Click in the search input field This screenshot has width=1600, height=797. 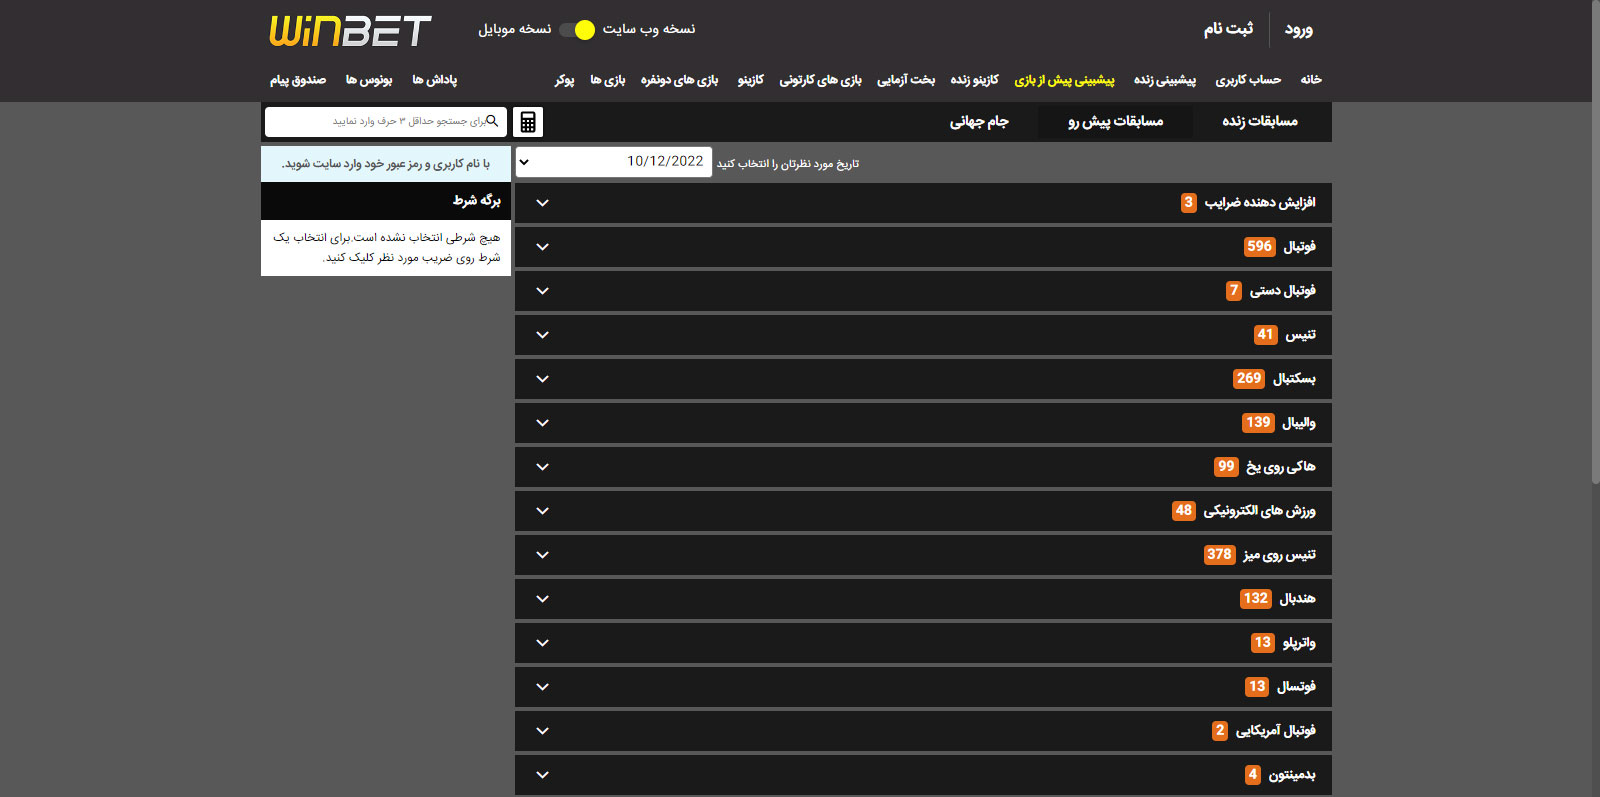pyautogui.click(x=386, y=121)
